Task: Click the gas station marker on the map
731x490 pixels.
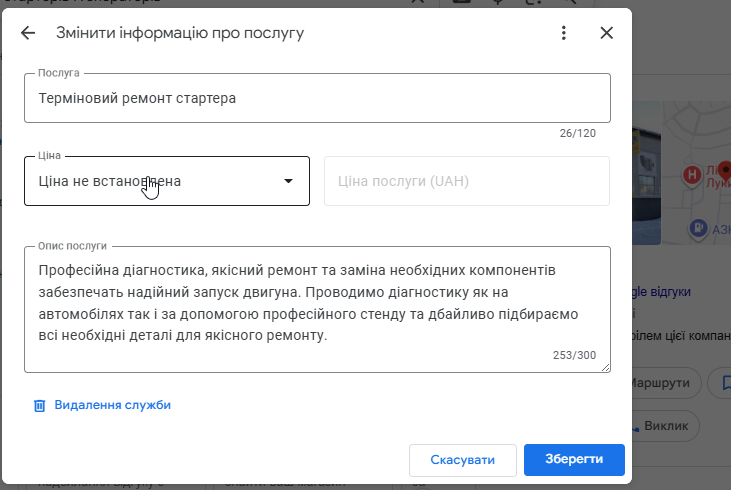Action: [697, 227]
